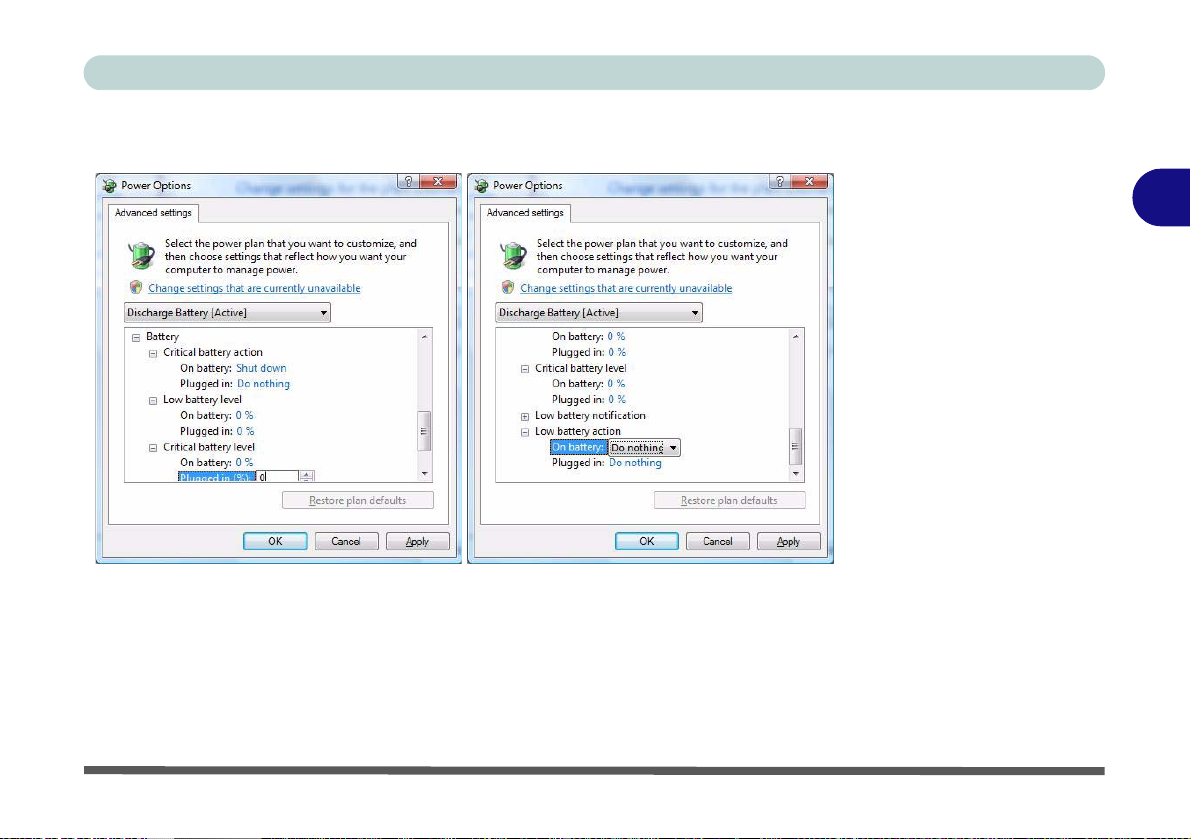Click Restore plan defaults in right dialog
1191x839 pixels.
[x=729, y=500]
